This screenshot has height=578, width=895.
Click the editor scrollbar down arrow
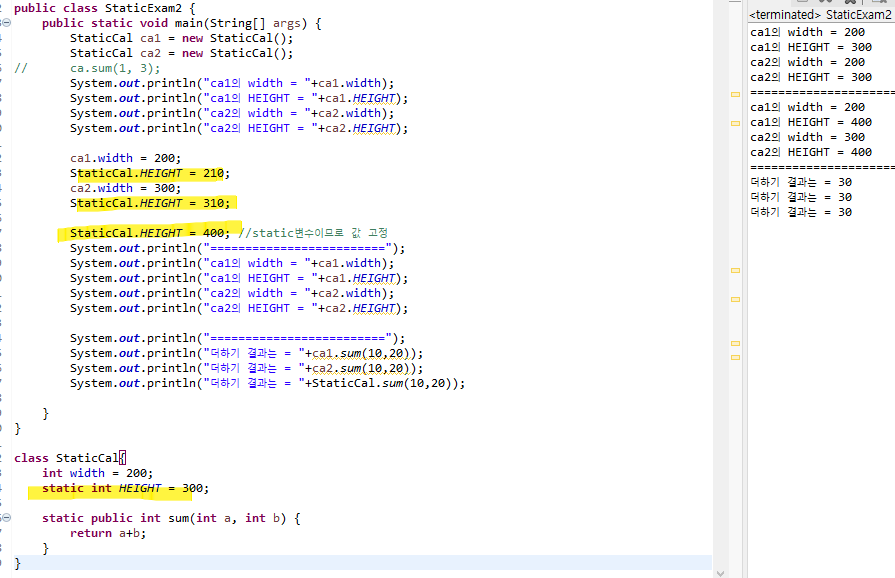(720, 573)
